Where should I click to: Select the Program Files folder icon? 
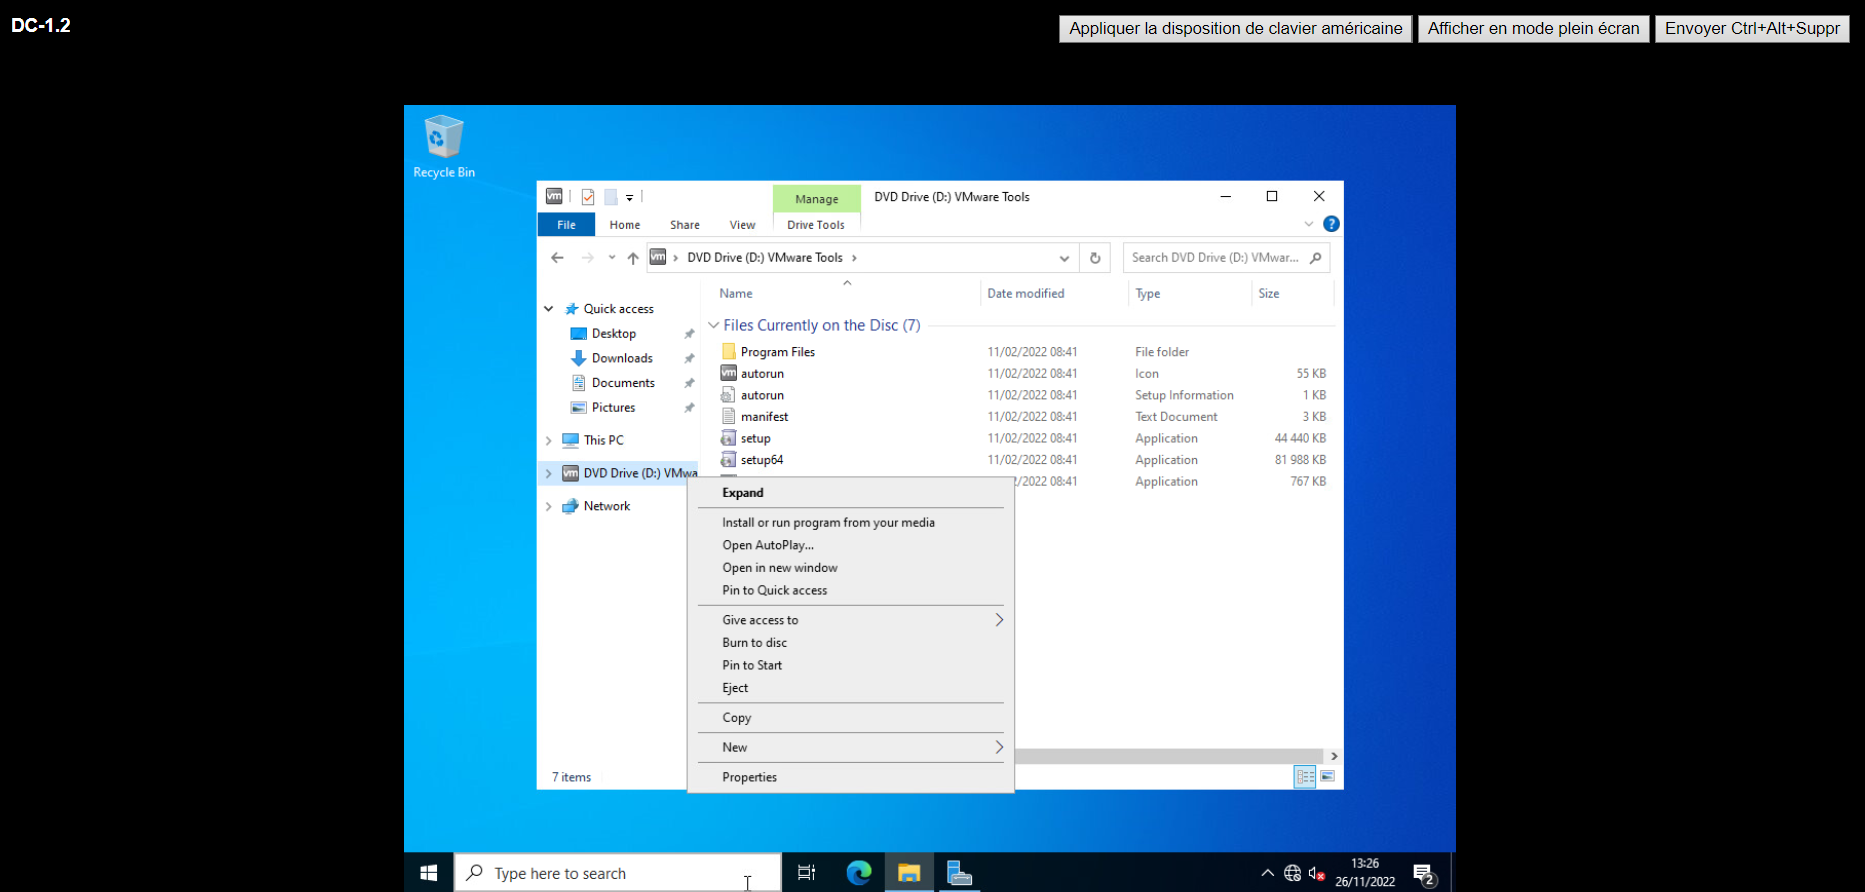(x=729, y=352)
